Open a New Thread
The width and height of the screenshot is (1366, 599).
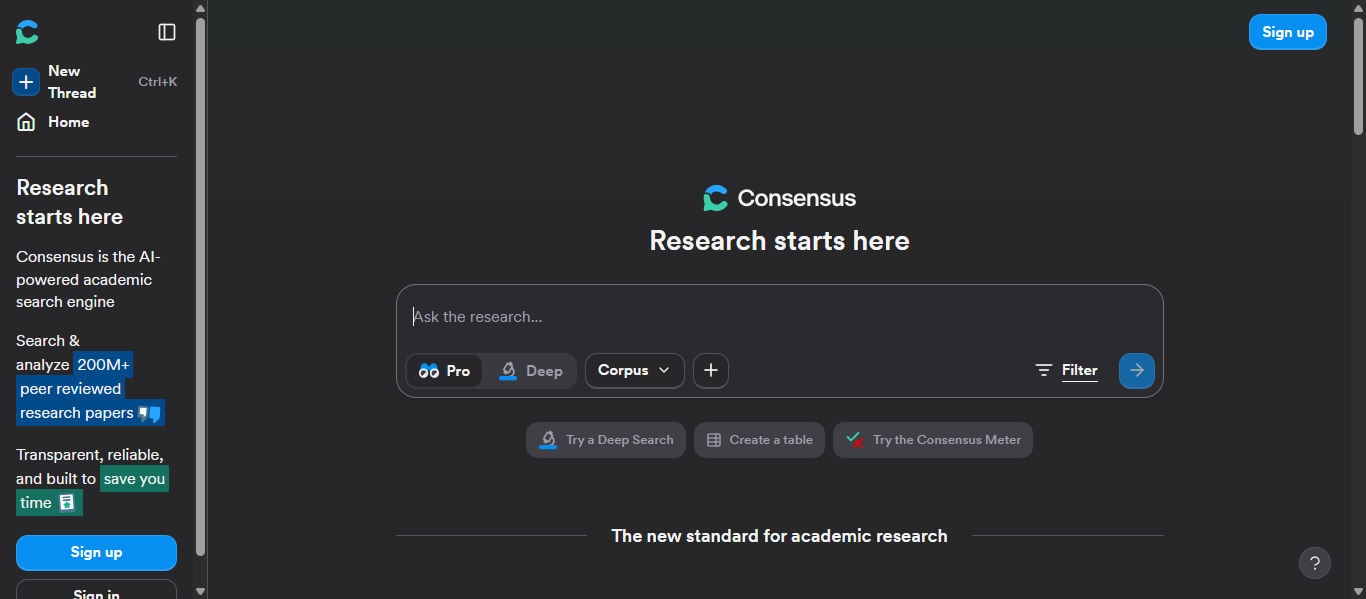[25, 81]
